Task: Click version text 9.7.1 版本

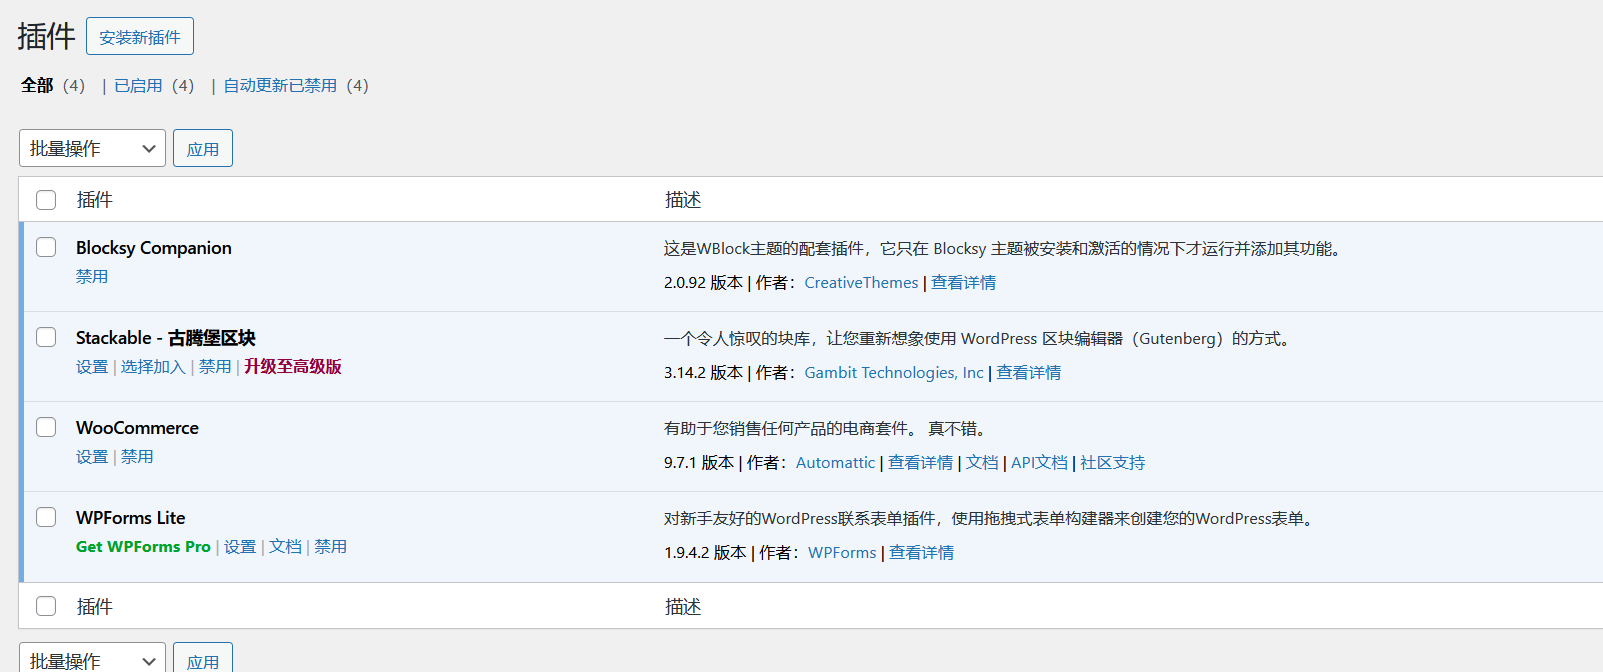Action: pyautogui.click(x=699, y=463)
